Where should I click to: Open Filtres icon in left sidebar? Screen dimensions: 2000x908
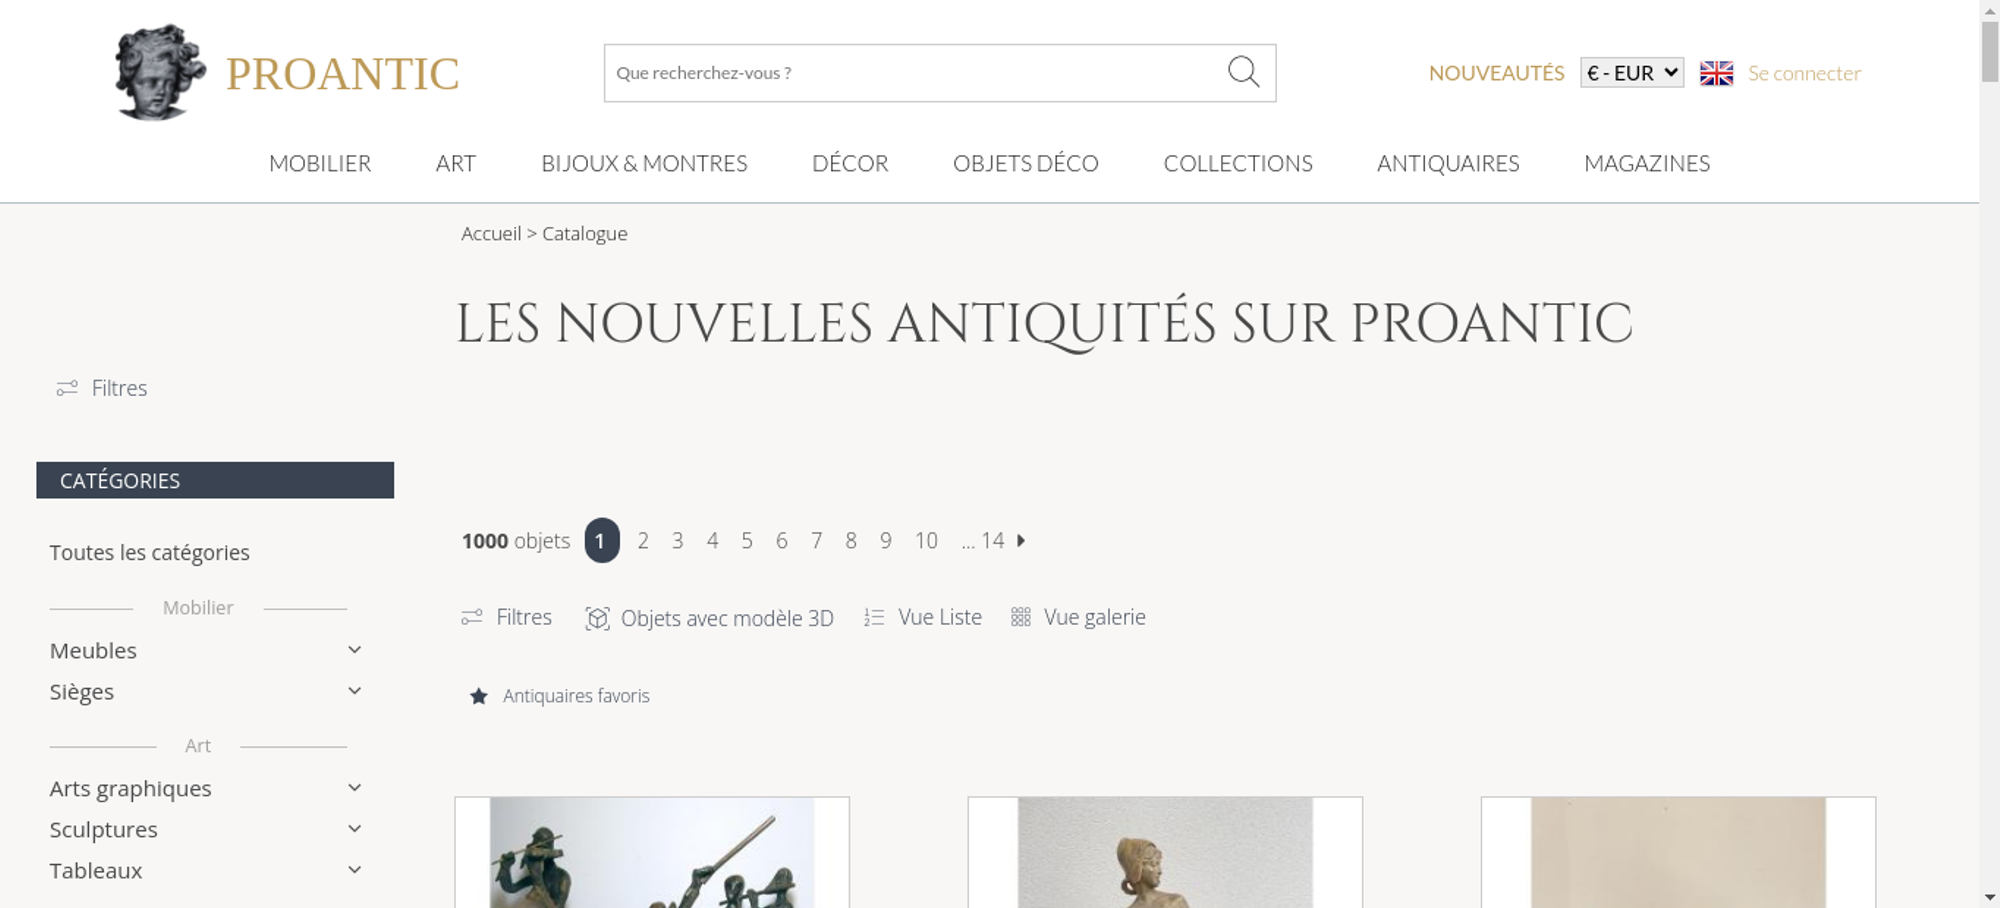(x=67, y=388)
